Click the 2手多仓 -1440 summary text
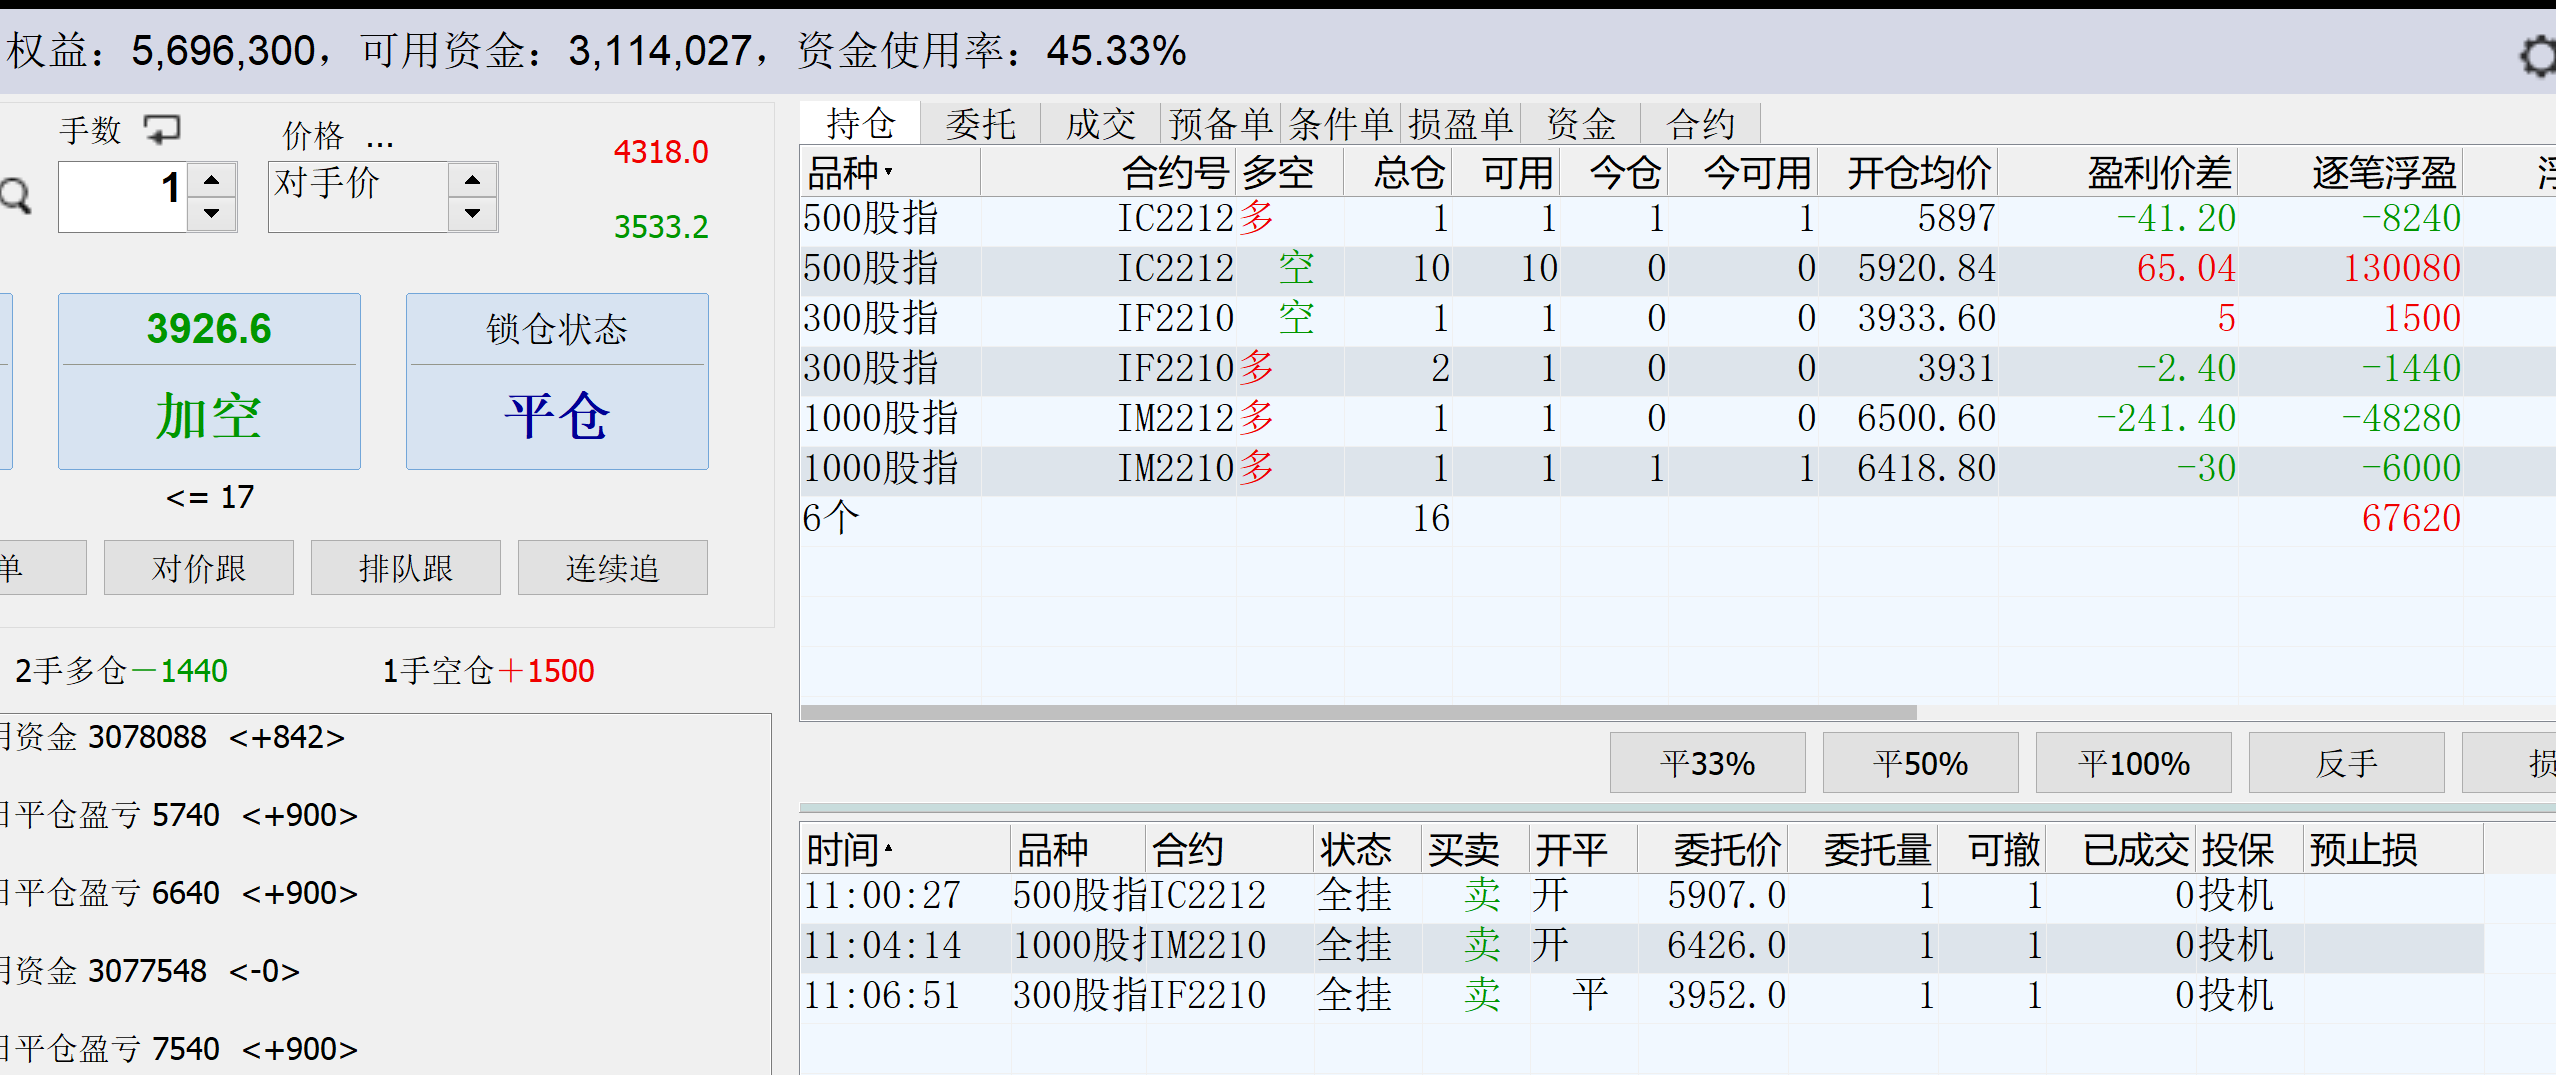The image size is (2556, 1075). pyautogui.click(x=121, y=670)
